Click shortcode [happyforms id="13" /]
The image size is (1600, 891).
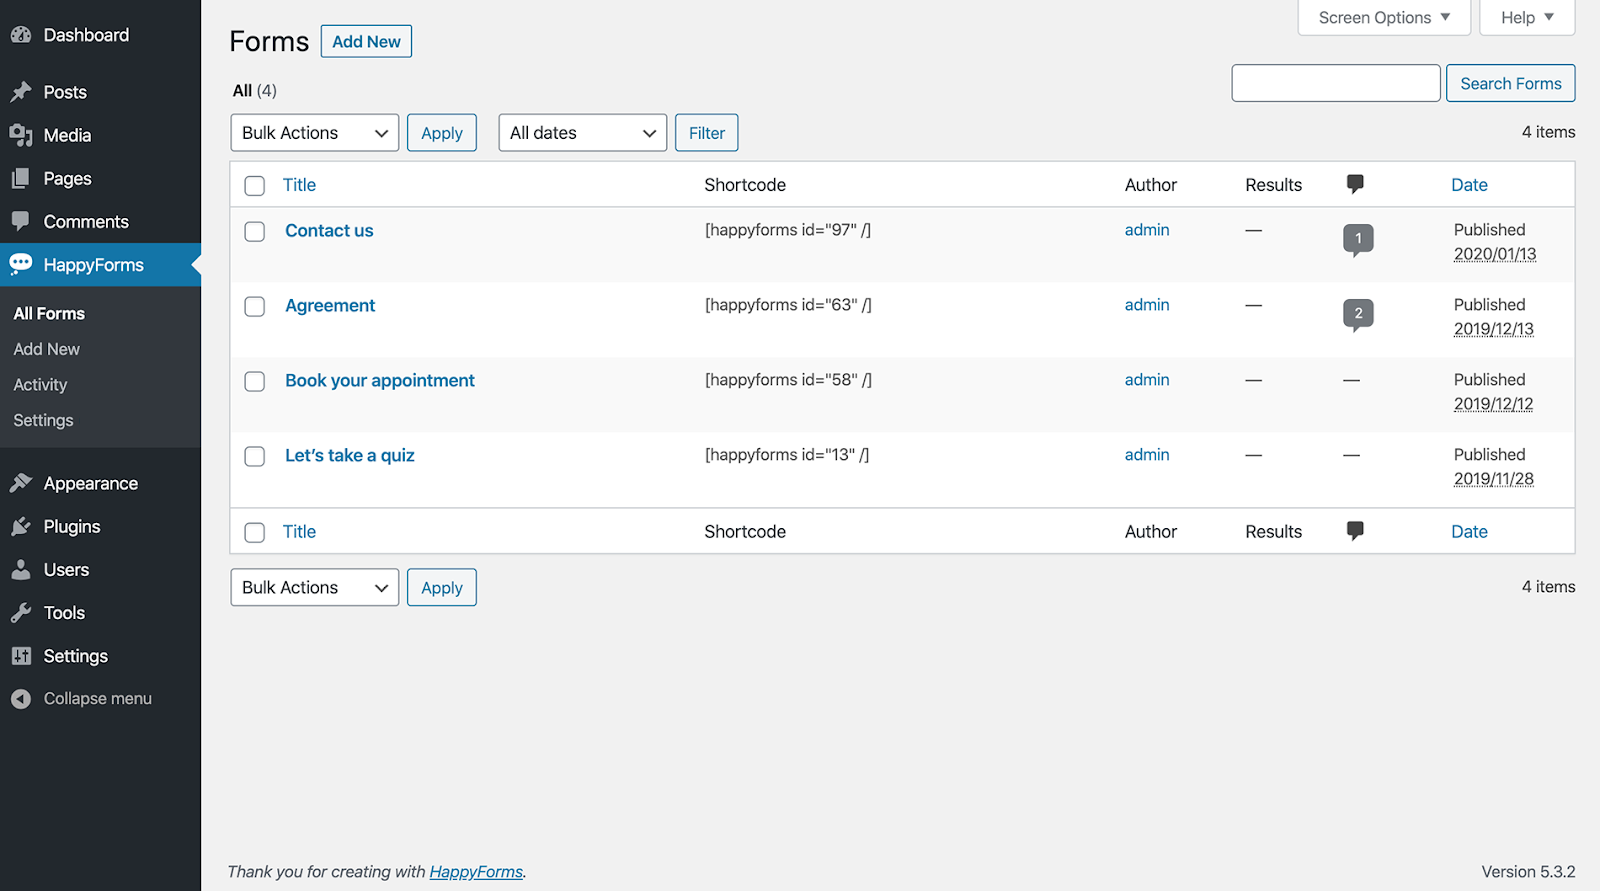click(787, 455)
